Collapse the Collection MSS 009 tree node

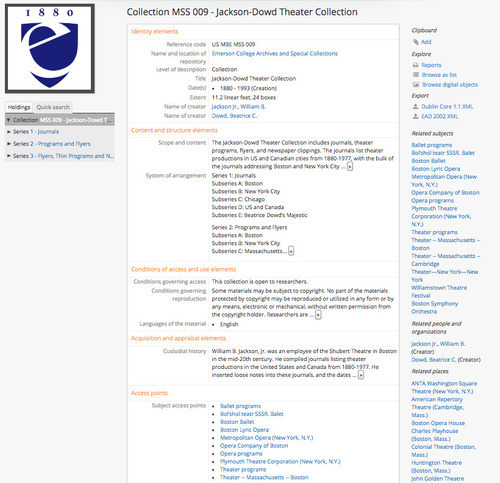click(9, 120)
